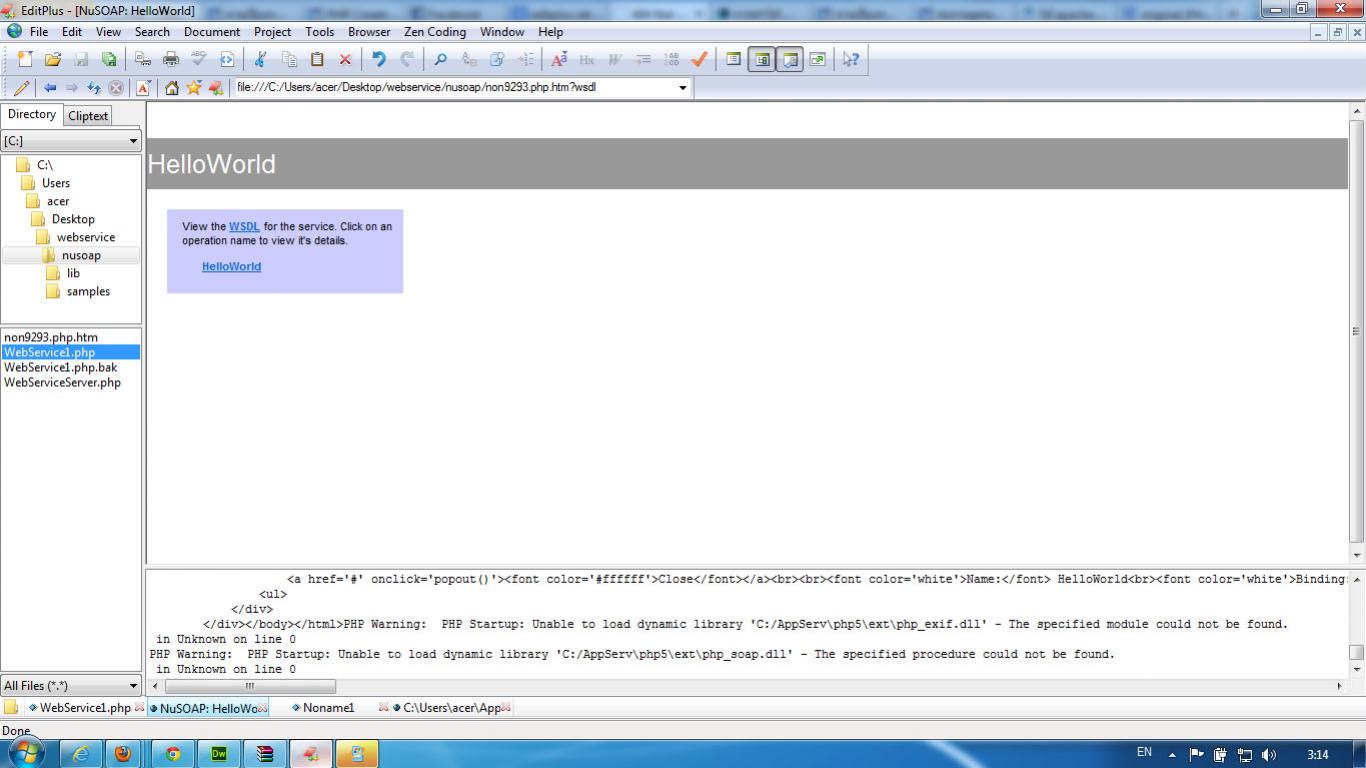This screenshot has width=1366, height=768.
Task: Click the Find magnifier icon
Action: click(440, 59)
